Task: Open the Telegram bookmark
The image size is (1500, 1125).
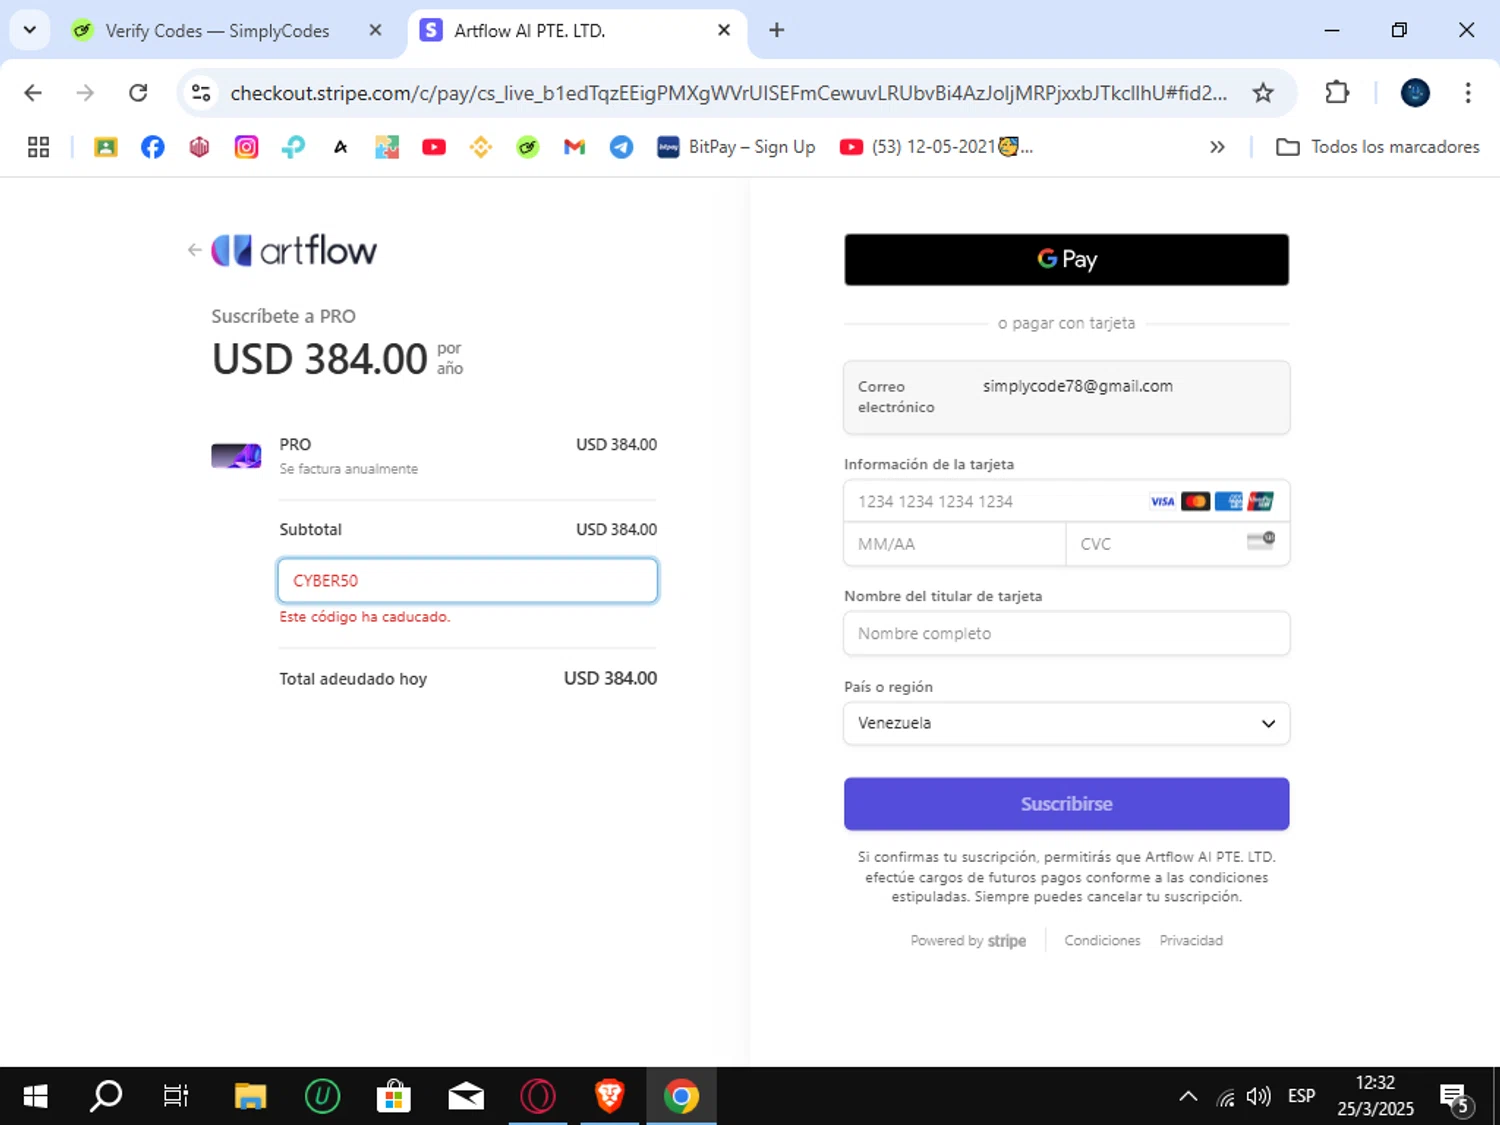Action: click(621, 147)
